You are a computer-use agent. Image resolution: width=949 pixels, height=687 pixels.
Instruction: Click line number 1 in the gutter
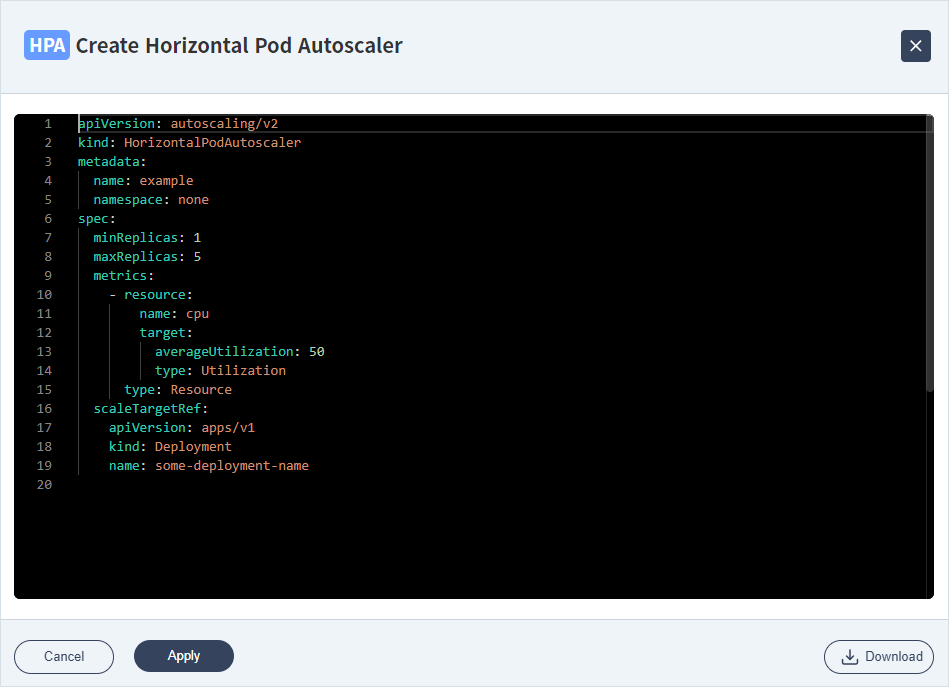click(48, 123)
